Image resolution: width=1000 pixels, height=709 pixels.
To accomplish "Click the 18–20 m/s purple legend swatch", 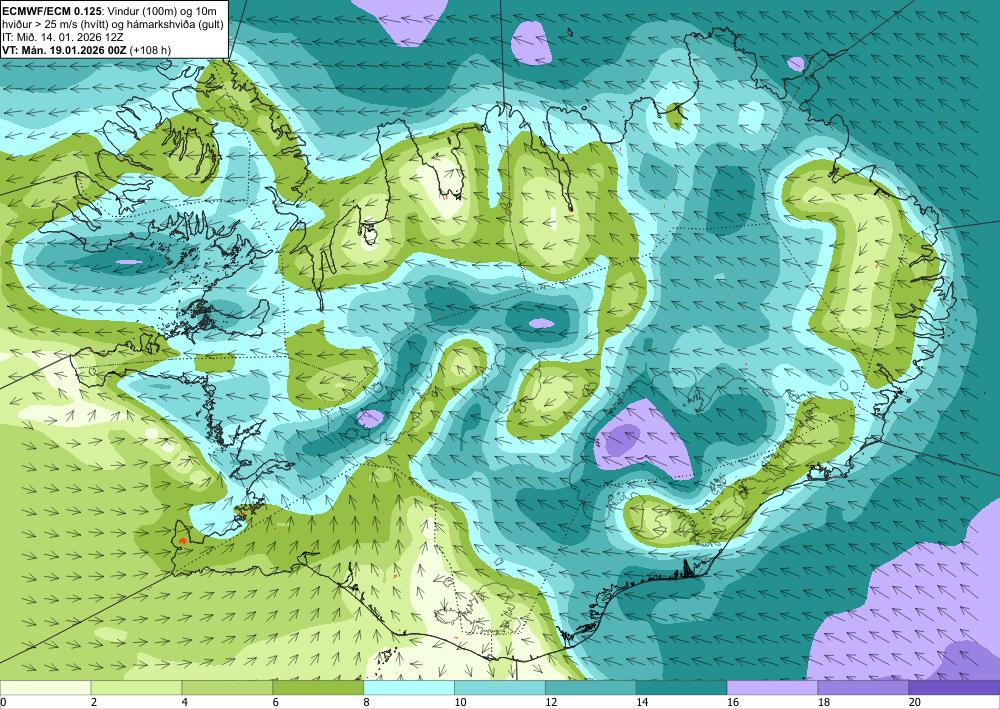I will click(863, 687).
